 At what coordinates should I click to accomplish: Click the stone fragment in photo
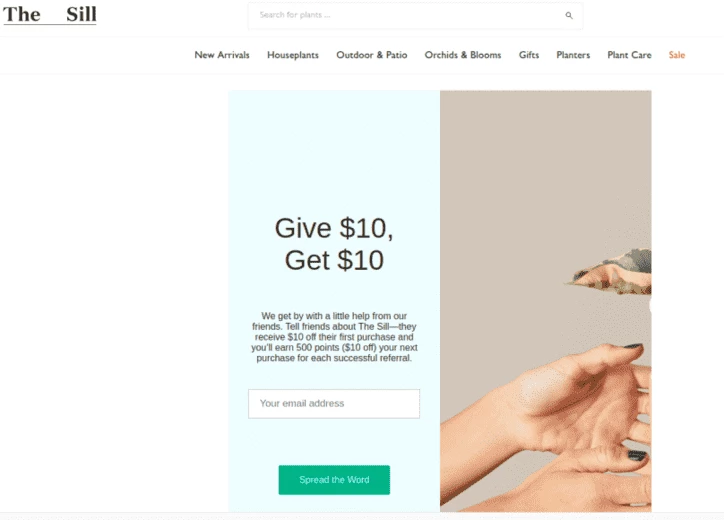pyautogui.click(x=609, y=272)
